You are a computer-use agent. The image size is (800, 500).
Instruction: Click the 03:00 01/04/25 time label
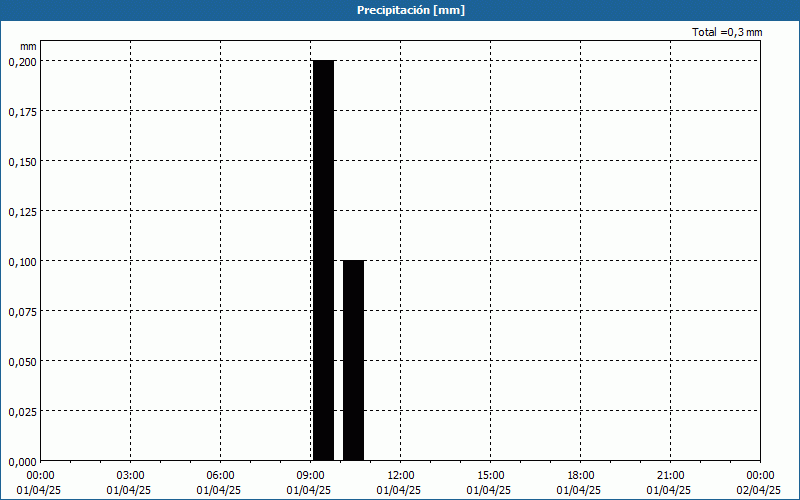(x=129, y=483)
